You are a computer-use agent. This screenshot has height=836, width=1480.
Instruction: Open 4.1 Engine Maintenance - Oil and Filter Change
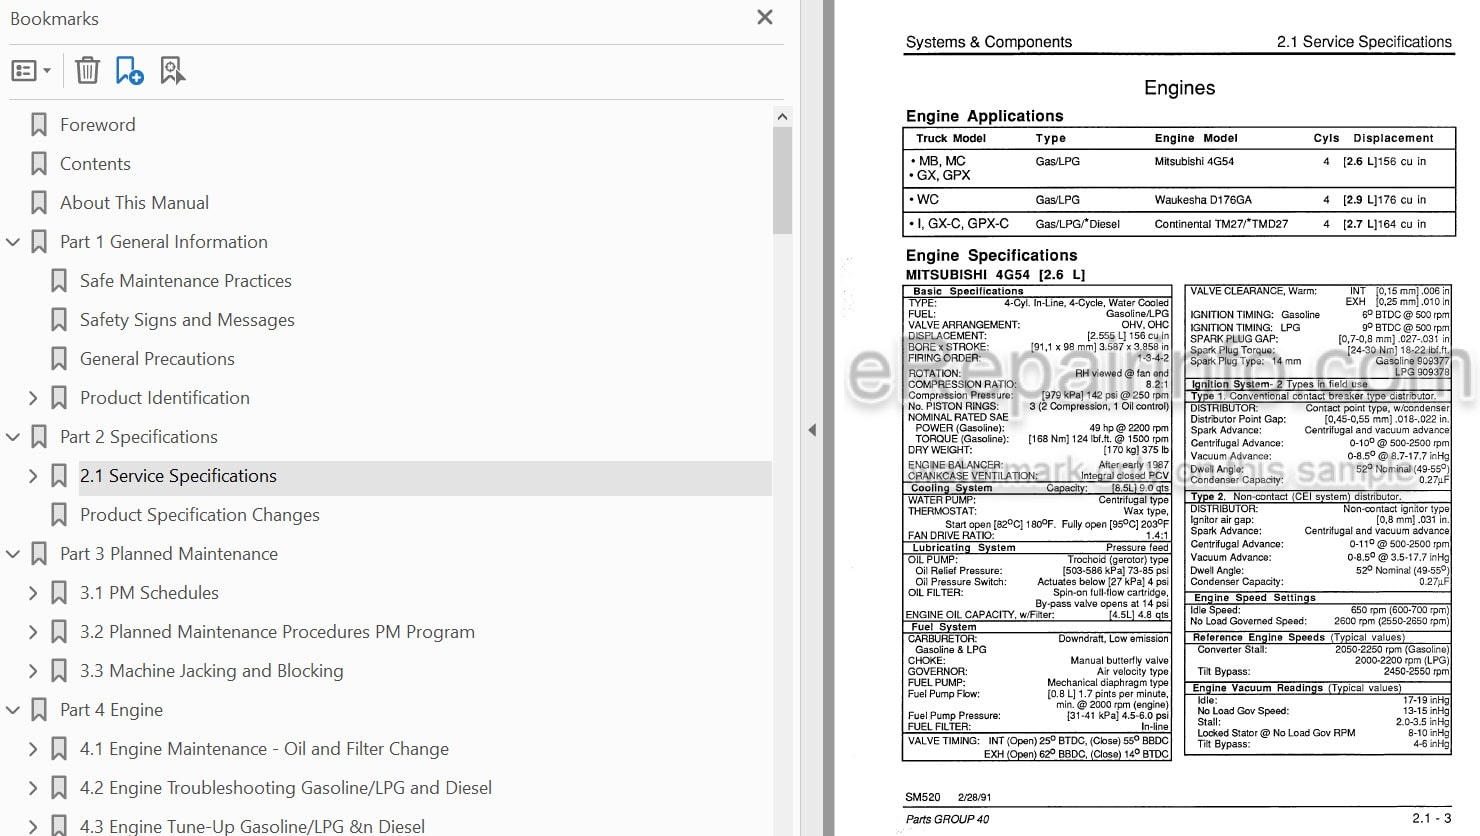point(264,749)
